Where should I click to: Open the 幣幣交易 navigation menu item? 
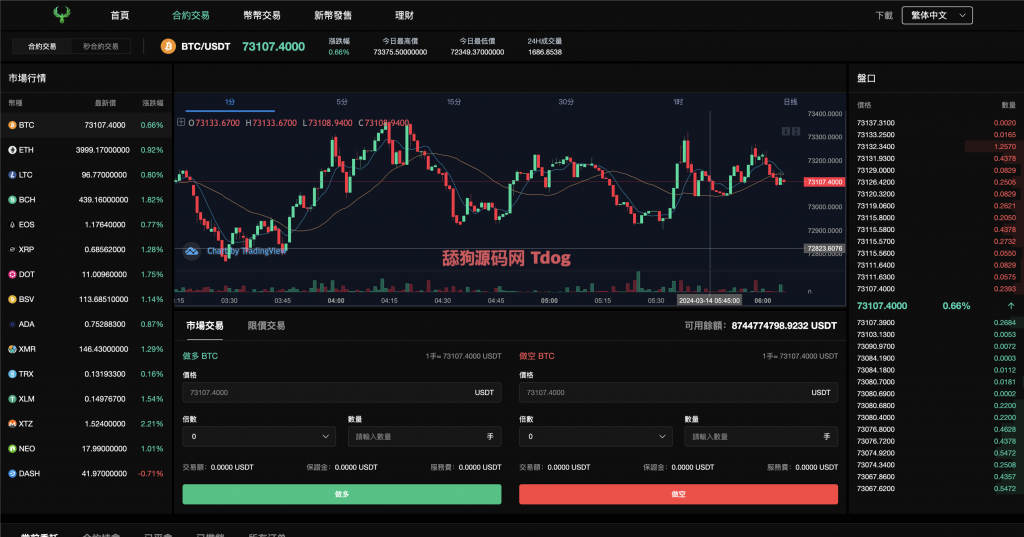click(x=261, y=16)
